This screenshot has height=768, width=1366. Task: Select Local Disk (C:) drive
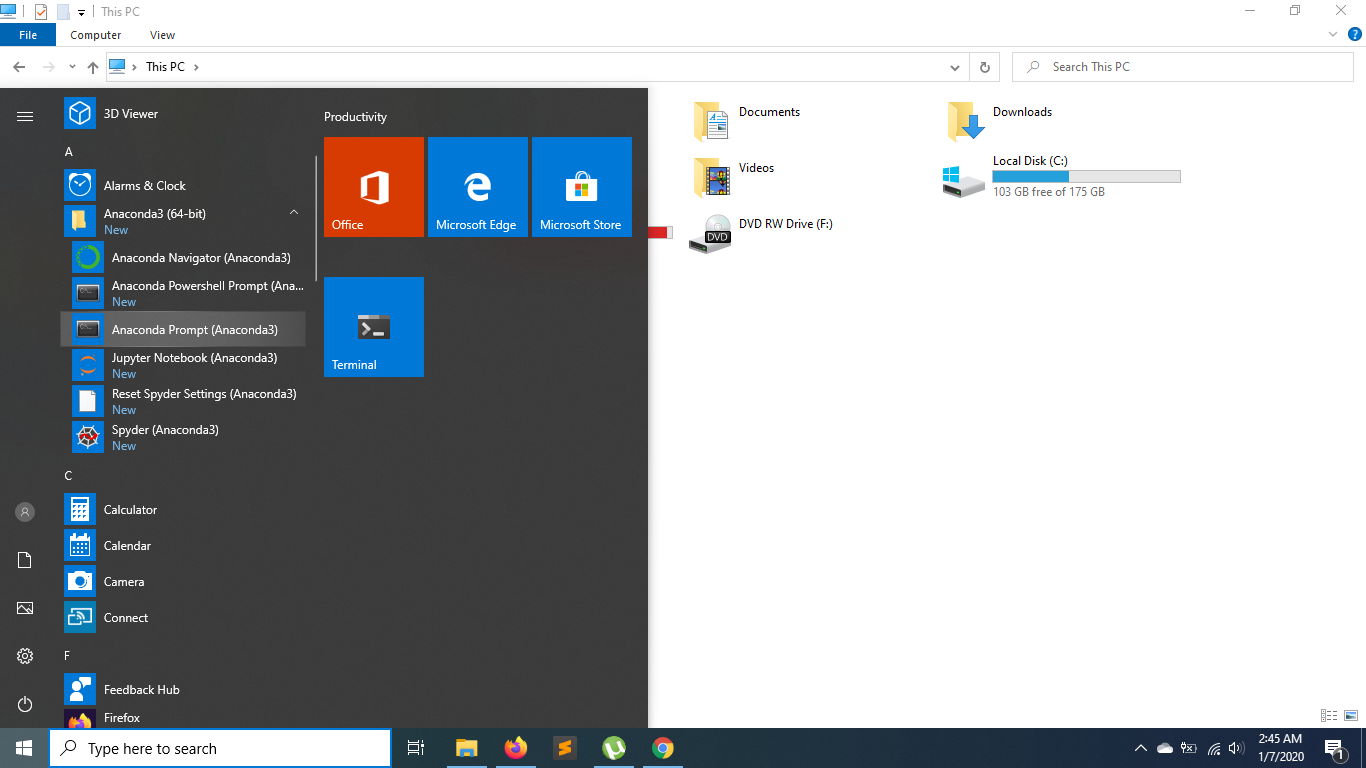tap(1062, 176)
